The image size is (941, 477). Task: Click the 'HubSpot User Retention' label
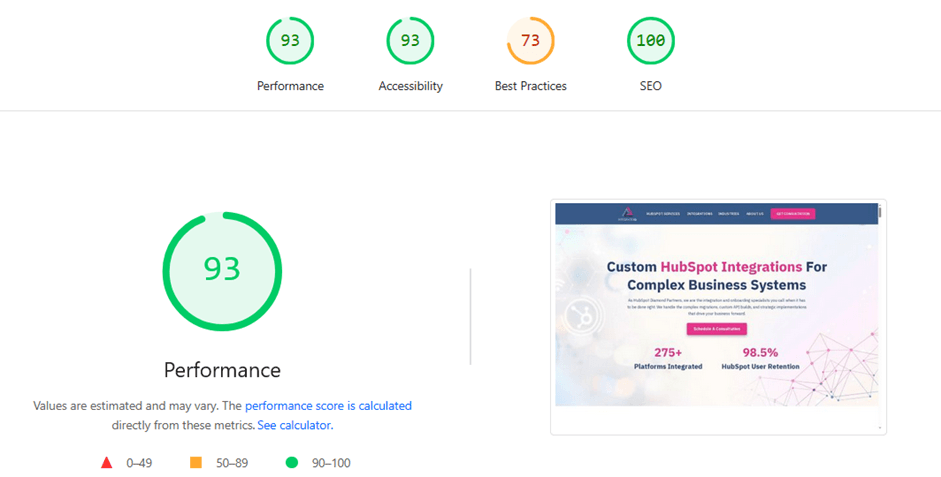tap(760, 367)
